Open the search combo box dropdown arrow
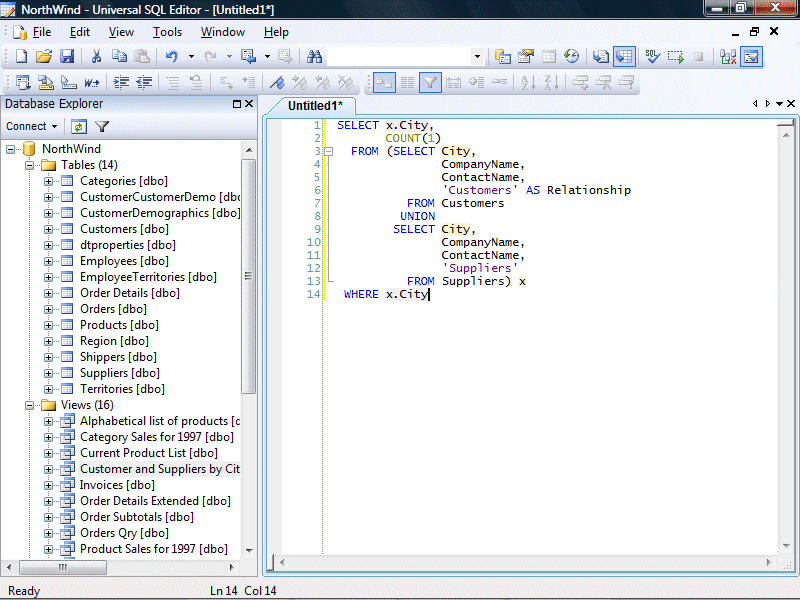The width and height of the screenshot is (800, 600). tap(477, 57)
